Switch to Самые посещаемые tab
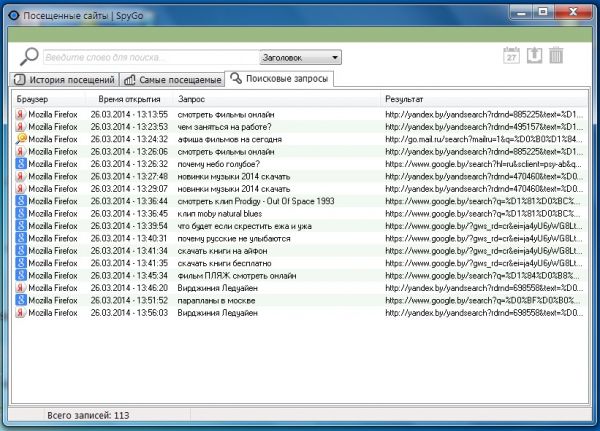The image size is (600, 431). click(172, 80)
